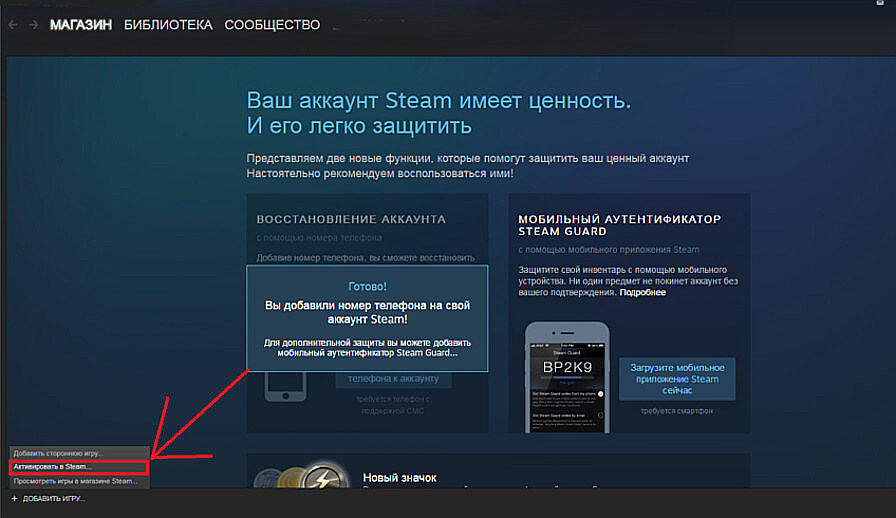The height and width of the screenshot is (518, 896).
Task: Click the forward navigation arrow
Action: pos(33,24)
